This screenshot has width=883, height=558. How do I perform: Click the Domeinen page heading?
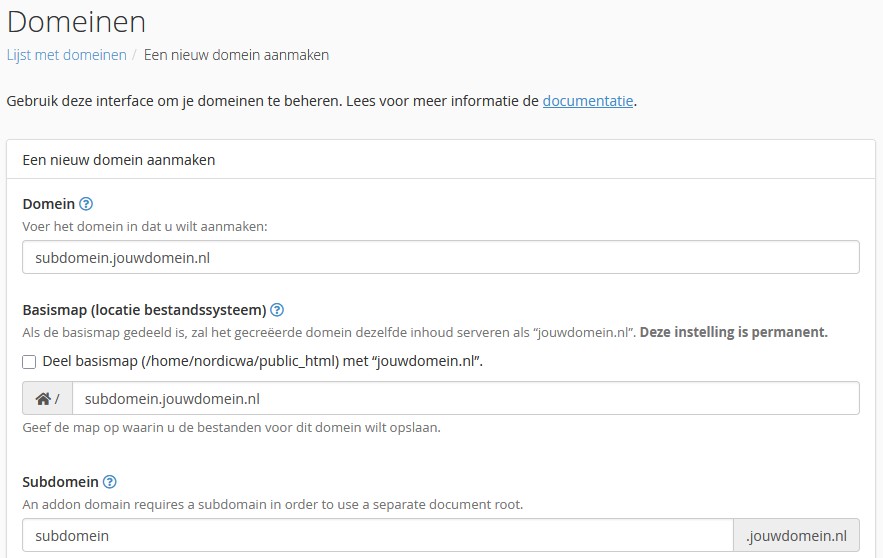coord(77,22)
